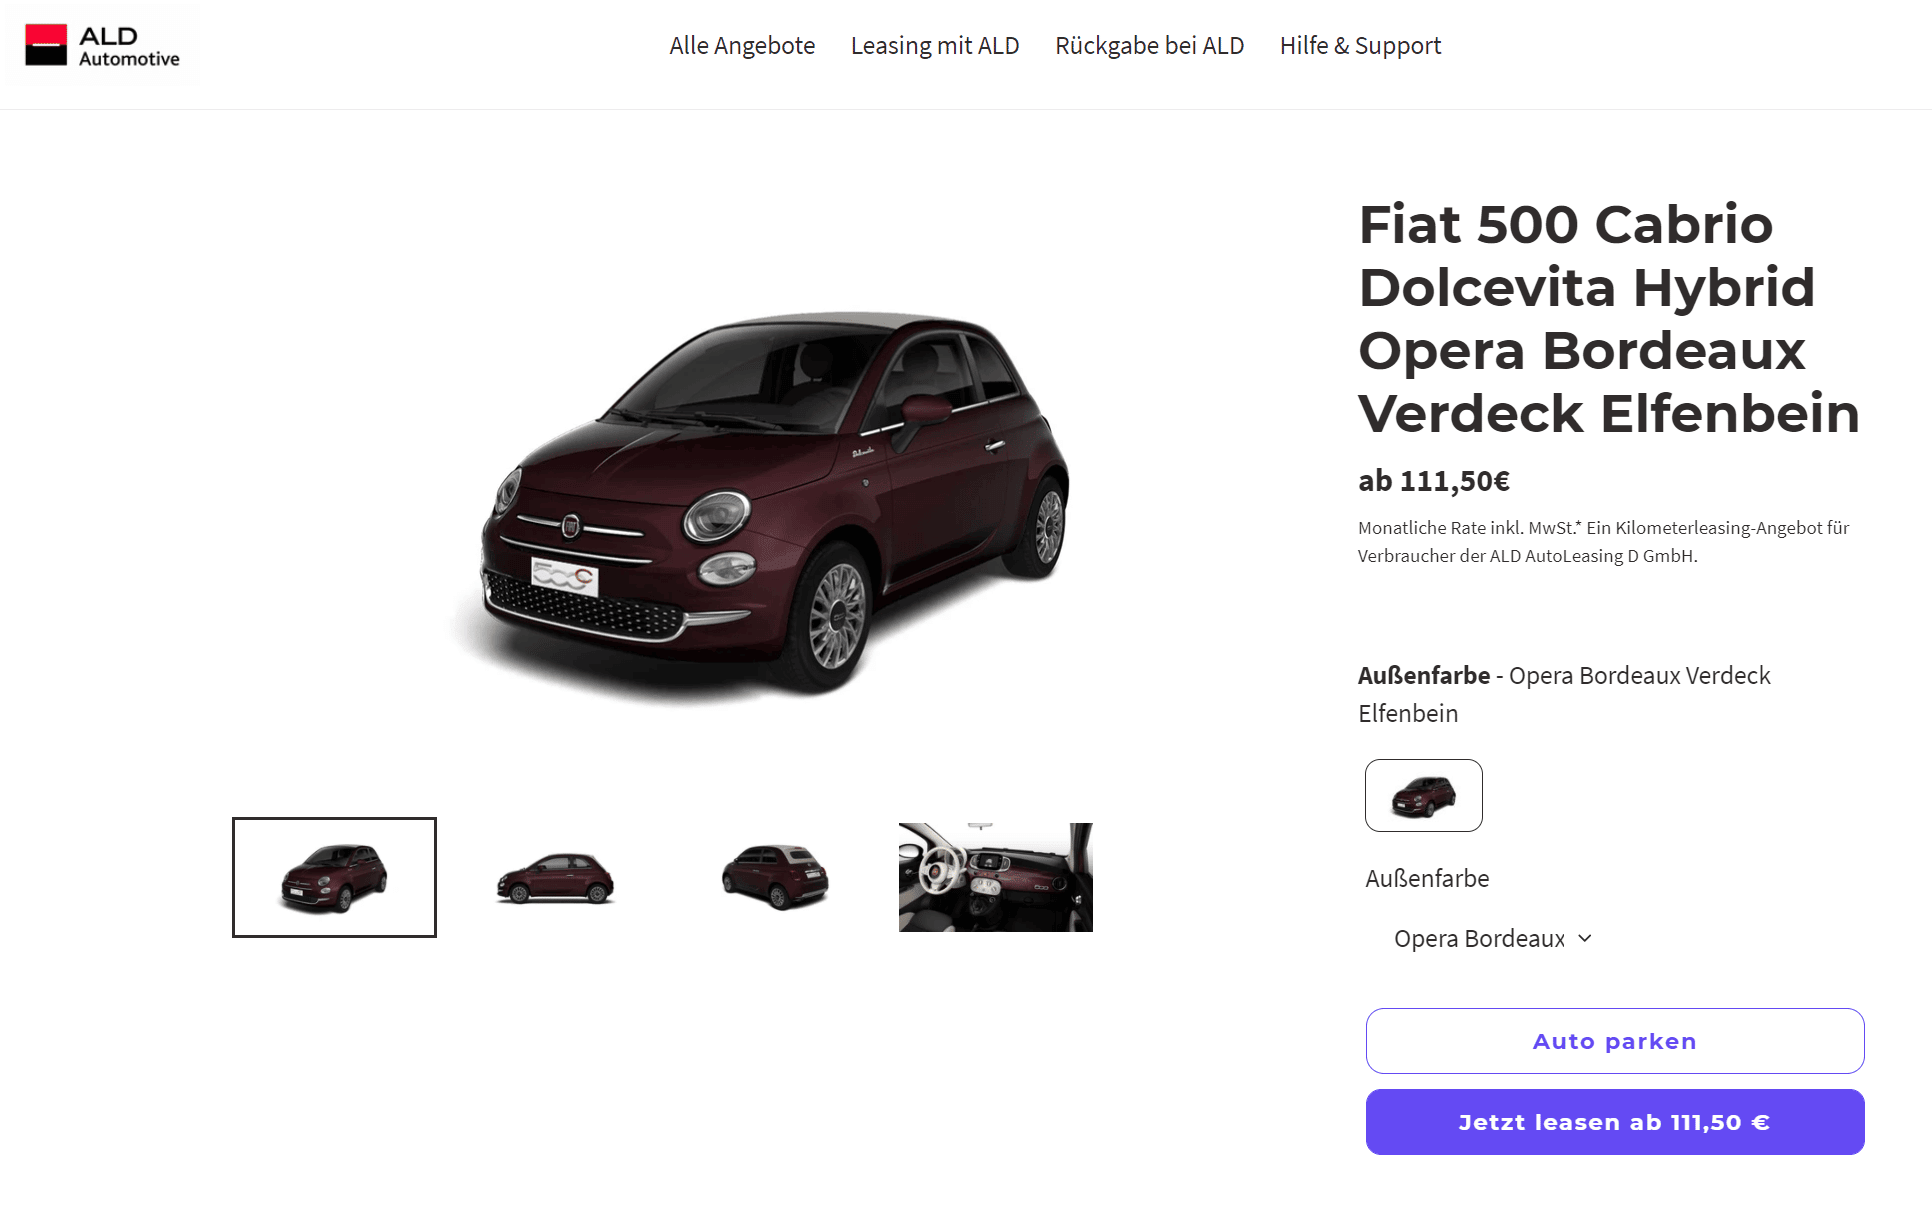Image resolution: width=1932 pixels, height=1214 pixels.
Task: Open Leasing mit ALD navigation link
Action: [935, 46]
